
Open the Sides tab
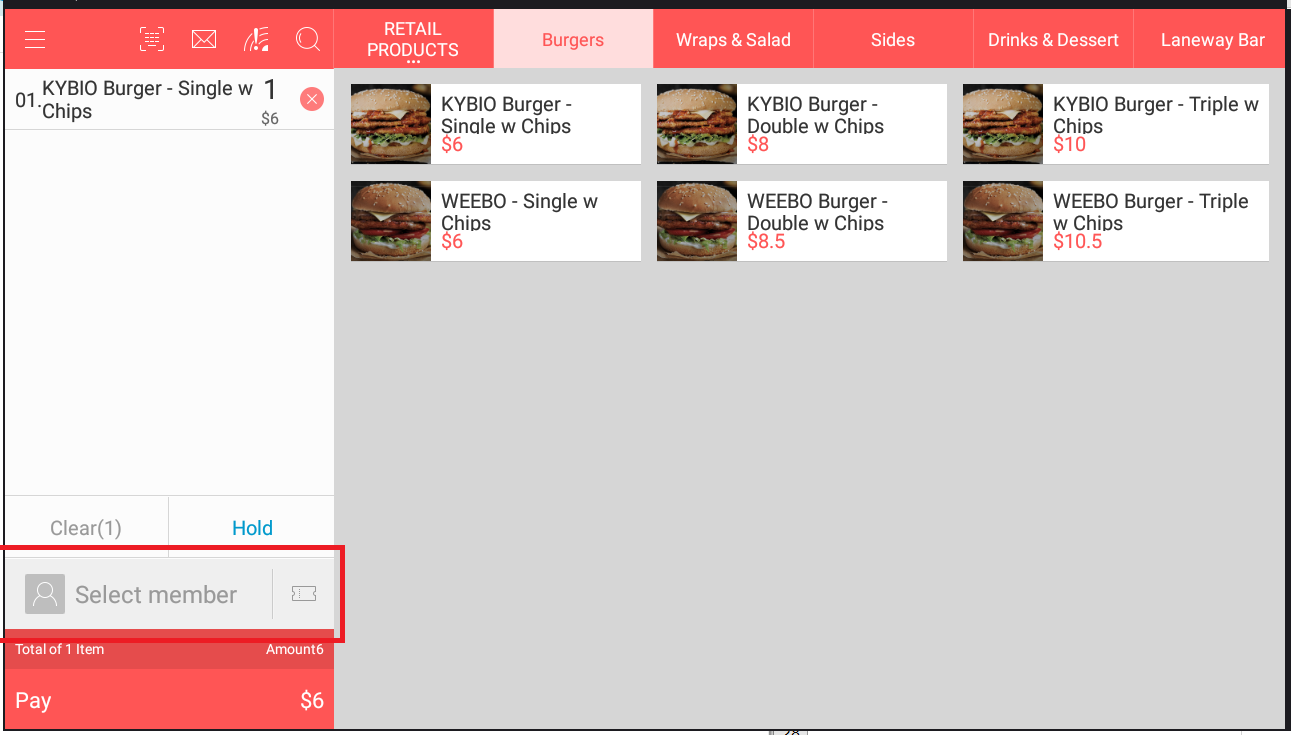click(893, 40)
